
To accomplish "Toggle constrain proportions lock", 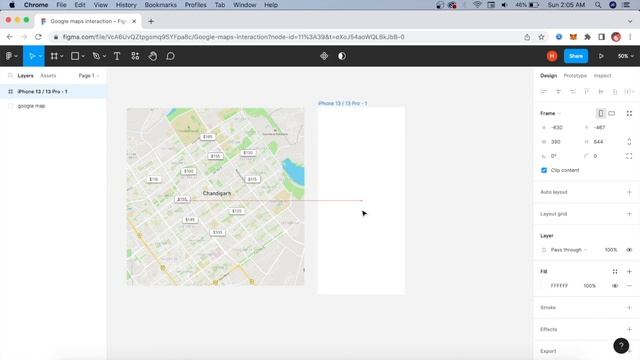I will pyautogui.click(x=629, y=142).
